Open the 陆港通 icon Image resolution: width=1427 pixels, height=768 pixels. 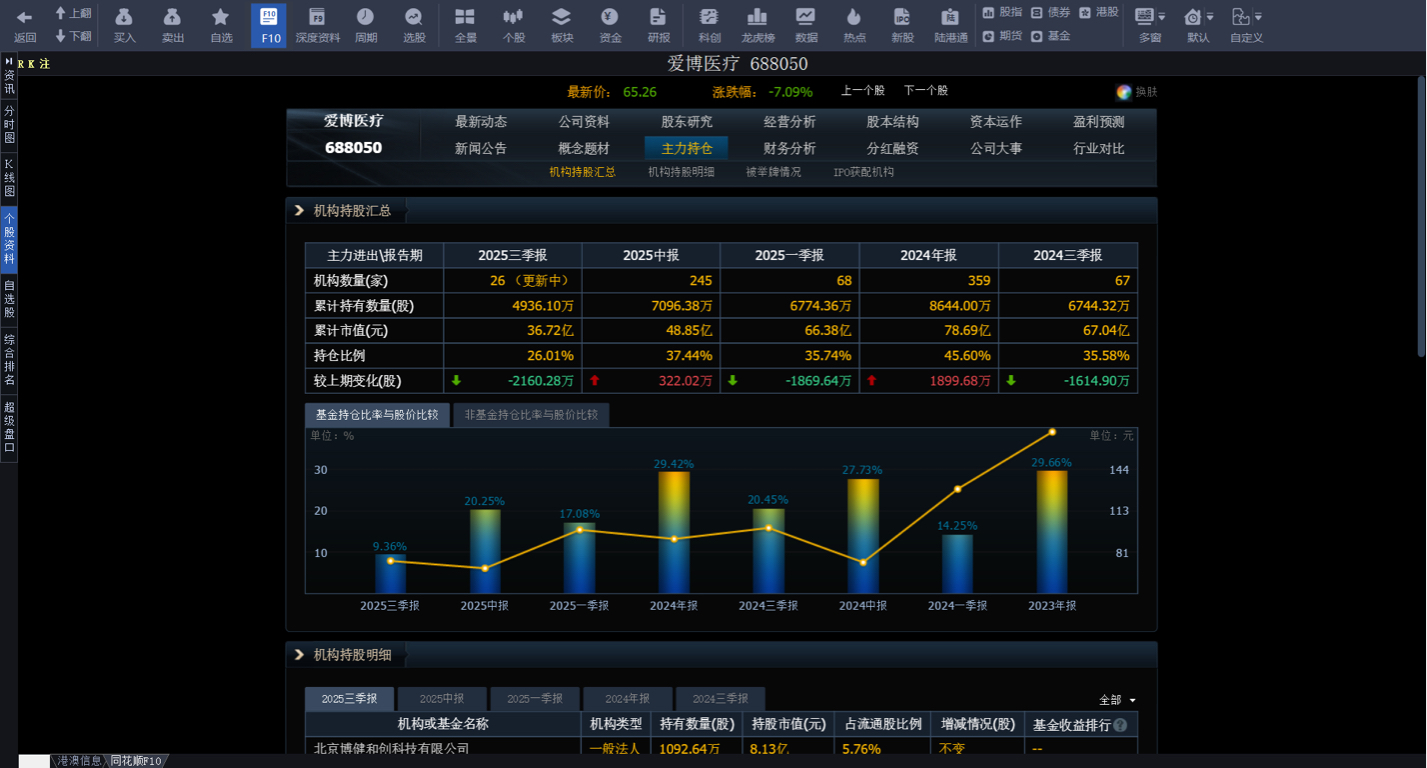tap(951, 17)
